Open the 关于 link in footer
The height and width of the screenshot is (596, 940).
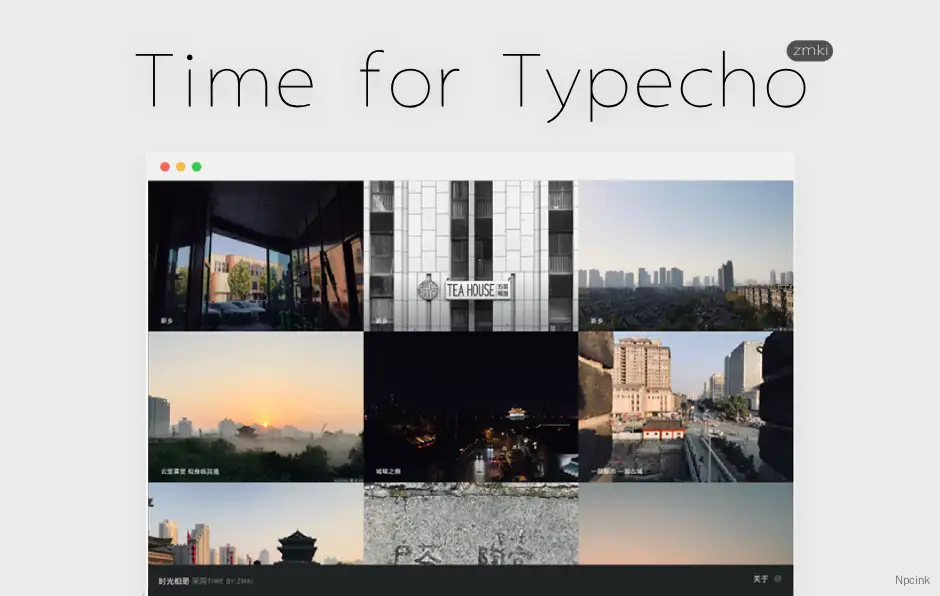click(760, 579)
